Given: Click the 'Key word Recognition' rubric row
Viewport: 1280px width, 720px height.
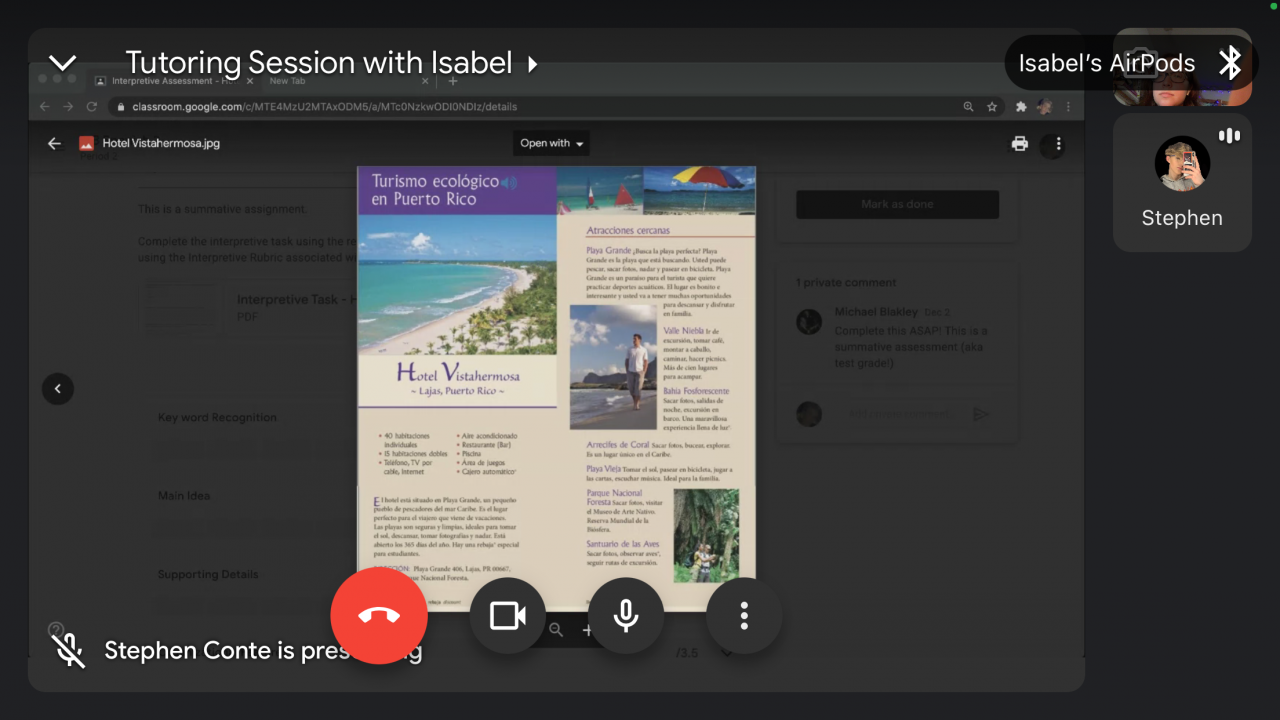Looking at the screenshot, I should [x=218, y=418].
